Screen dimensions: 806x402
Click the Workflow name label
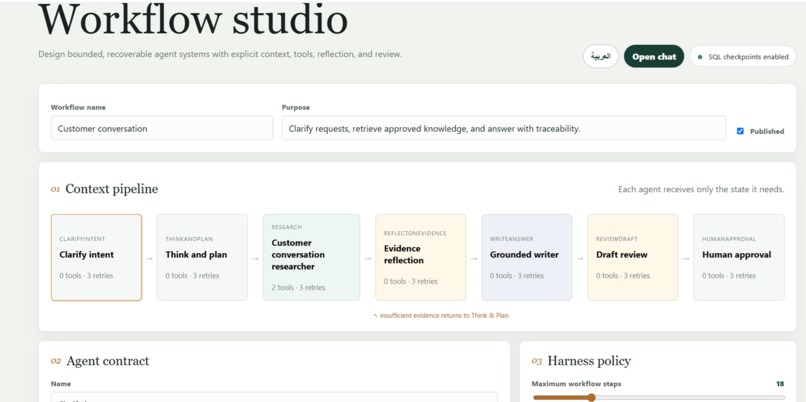(78, 107)
